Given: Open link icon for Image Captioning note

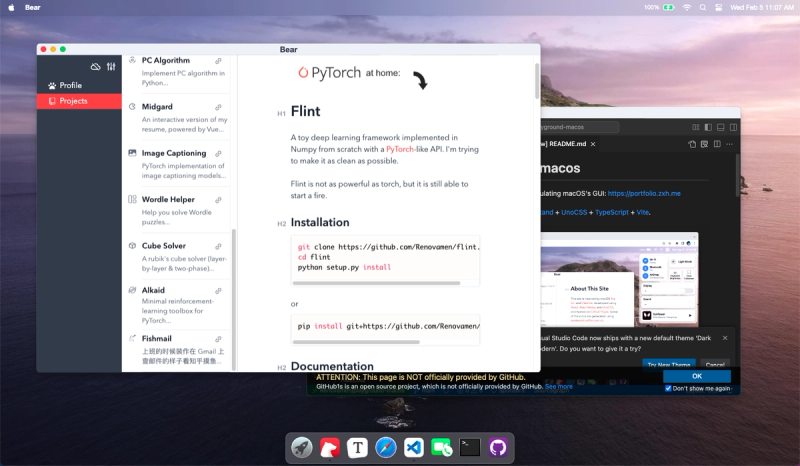Looking at the screenshot, I should pos(218,154).
